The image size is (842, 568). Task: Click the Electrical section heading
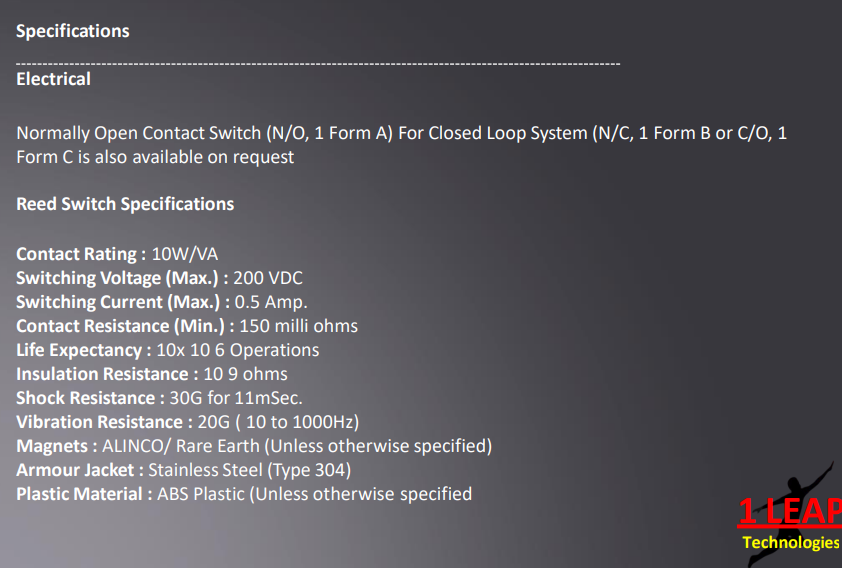coord(53,79)
